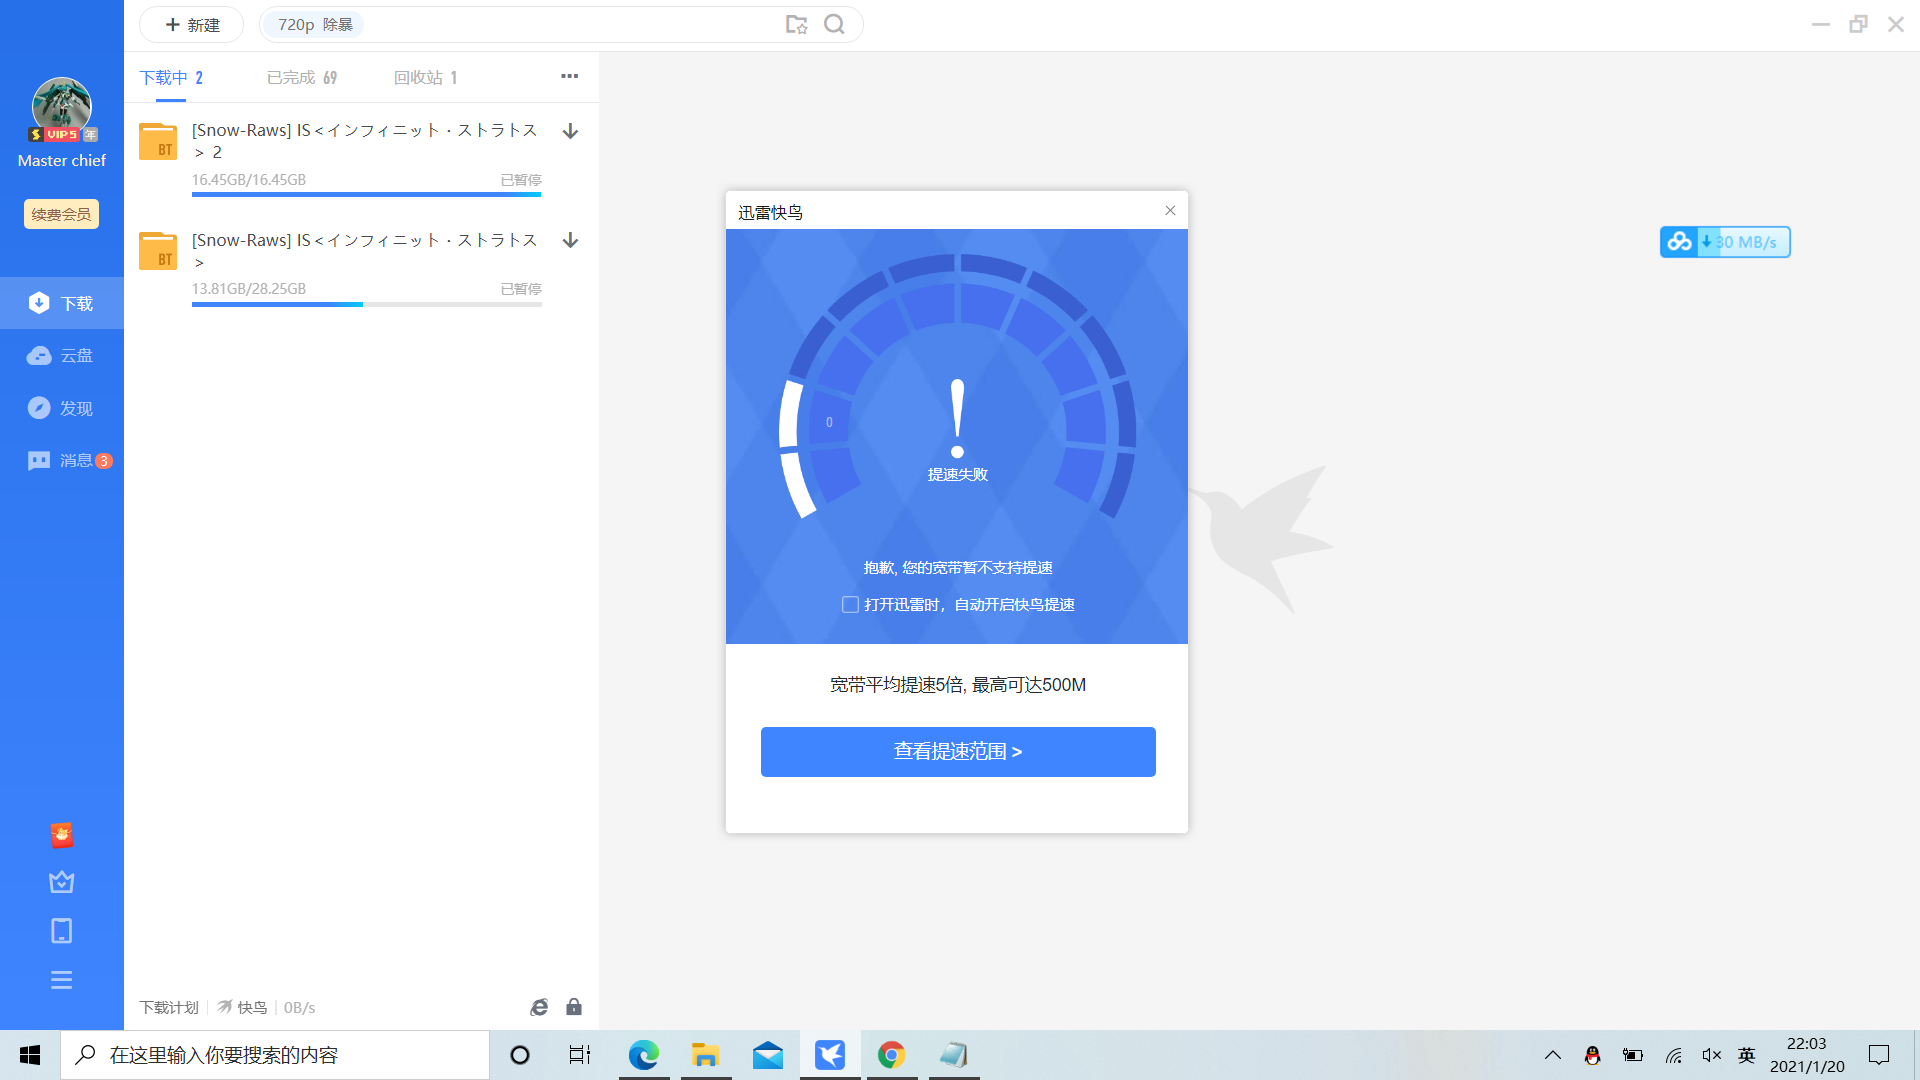Screen dimensions: 1920x1080
Task: Switch to Completed (已完成) tab
Action: pos(302,78)
